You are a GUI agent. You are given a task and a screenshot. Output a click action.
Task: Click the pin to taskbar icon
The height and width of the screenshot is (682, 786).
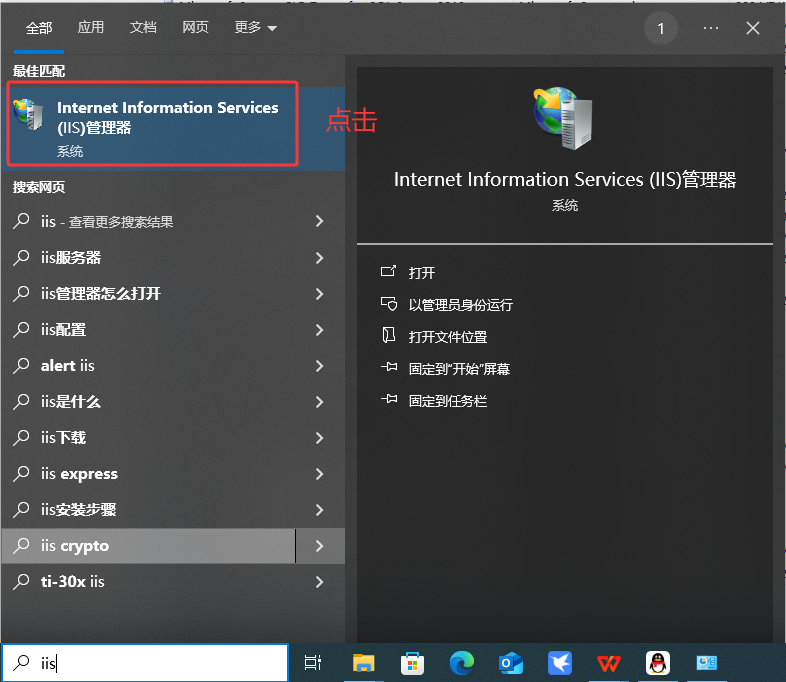pos(389,399)
